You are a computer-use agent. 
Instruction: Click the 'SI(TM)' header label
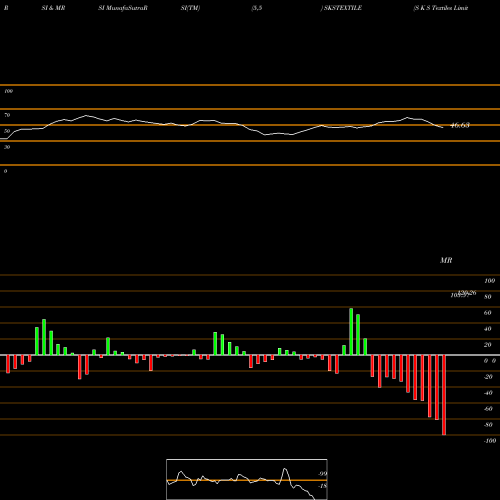click(x=190, y=8)
